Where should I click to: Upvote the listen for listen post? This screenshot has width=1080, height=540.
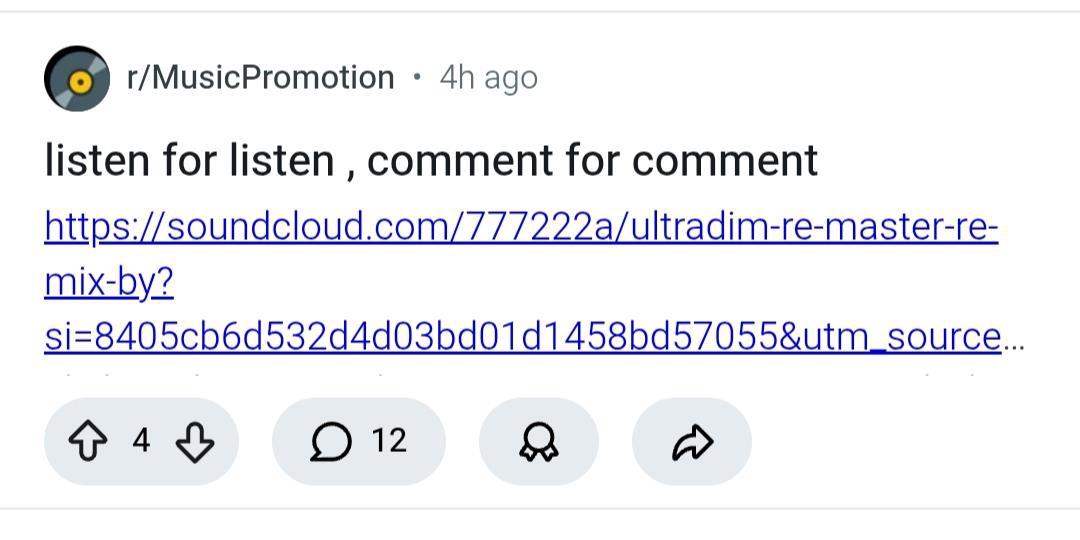click(x=87, y=441)
